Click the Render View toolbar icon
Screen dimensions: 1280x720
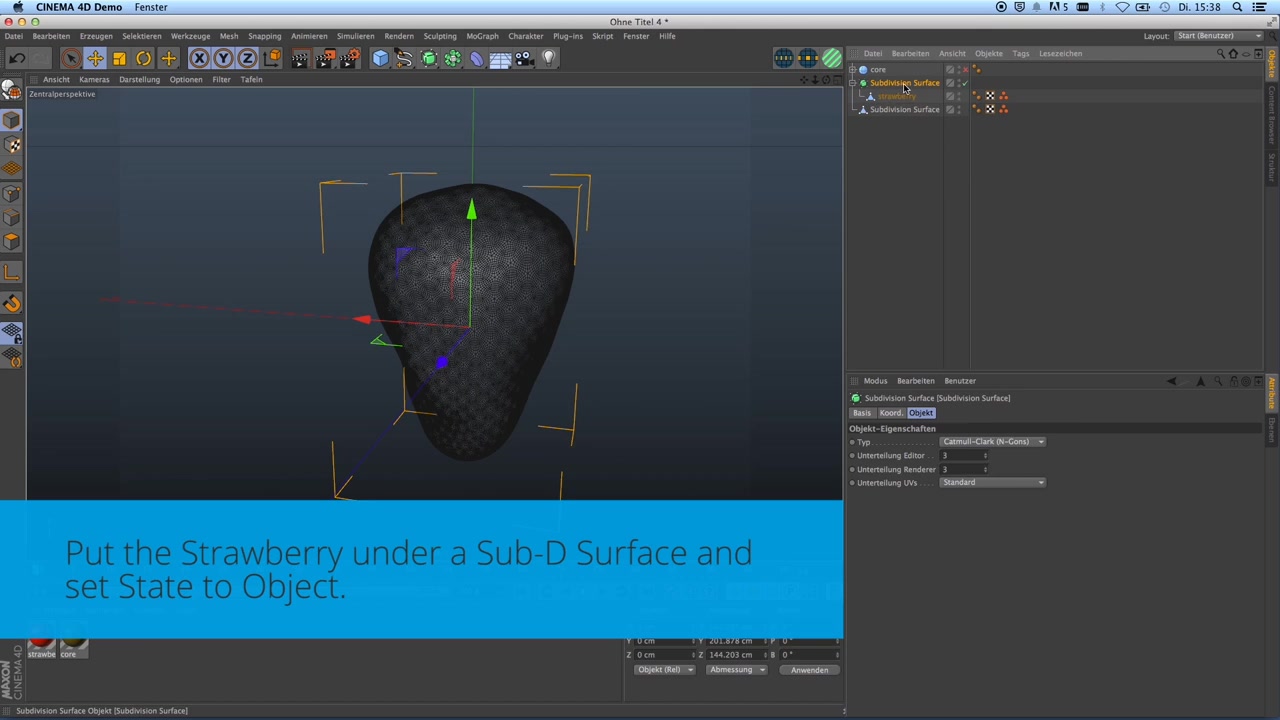(x=300, y=58)
